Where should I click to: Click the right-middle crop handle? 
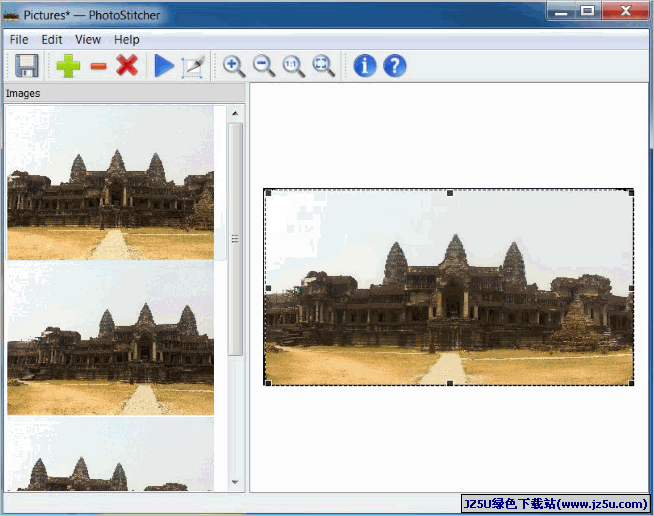pyautogui.click(x=631, y=288)
